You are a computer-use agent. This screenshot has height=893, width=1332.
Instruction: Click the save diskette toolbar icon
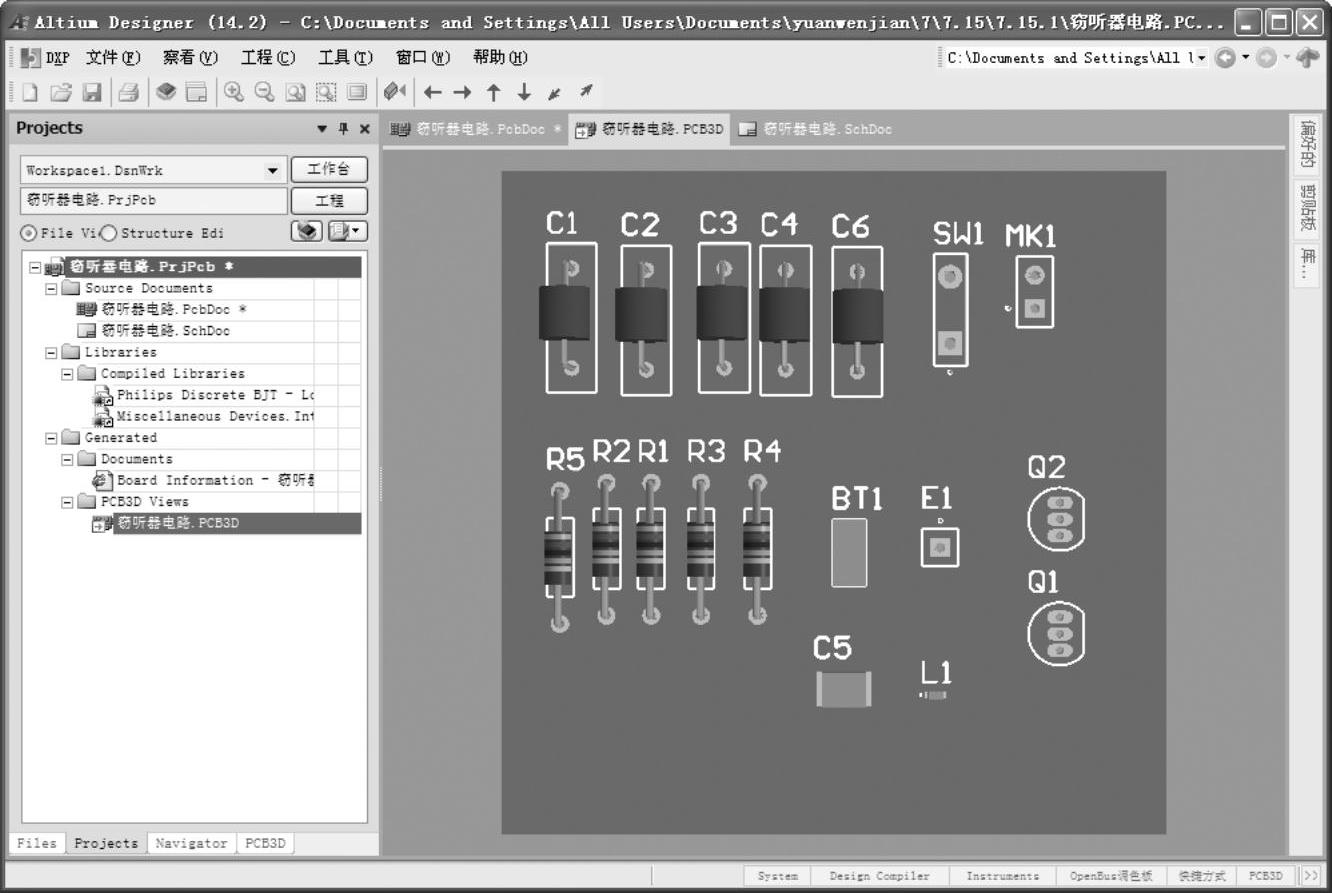92,92
